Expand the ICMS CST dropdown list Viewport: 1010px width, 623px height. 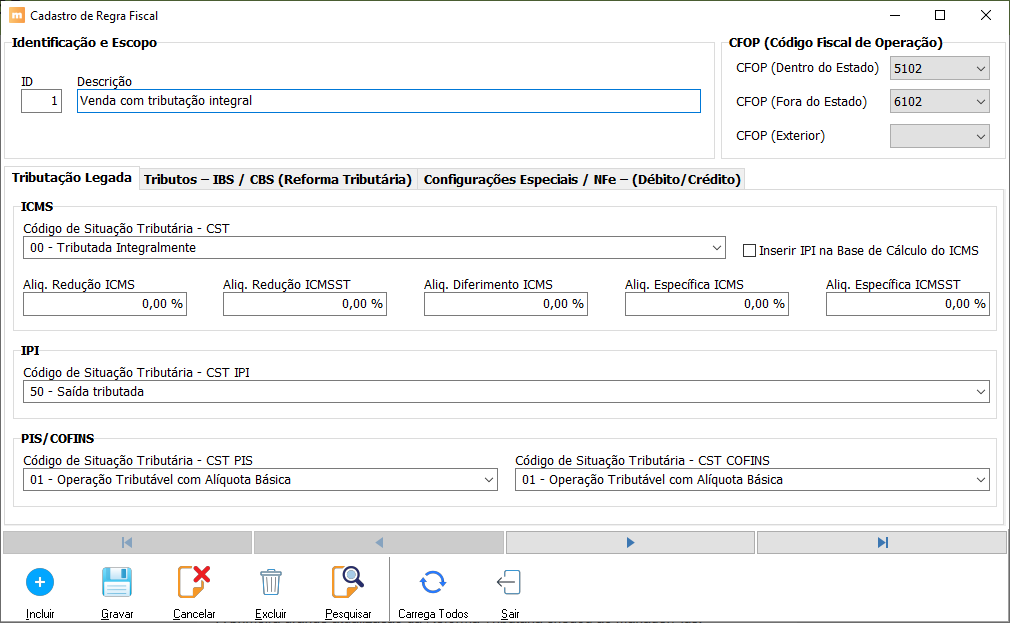click(717, 248)
